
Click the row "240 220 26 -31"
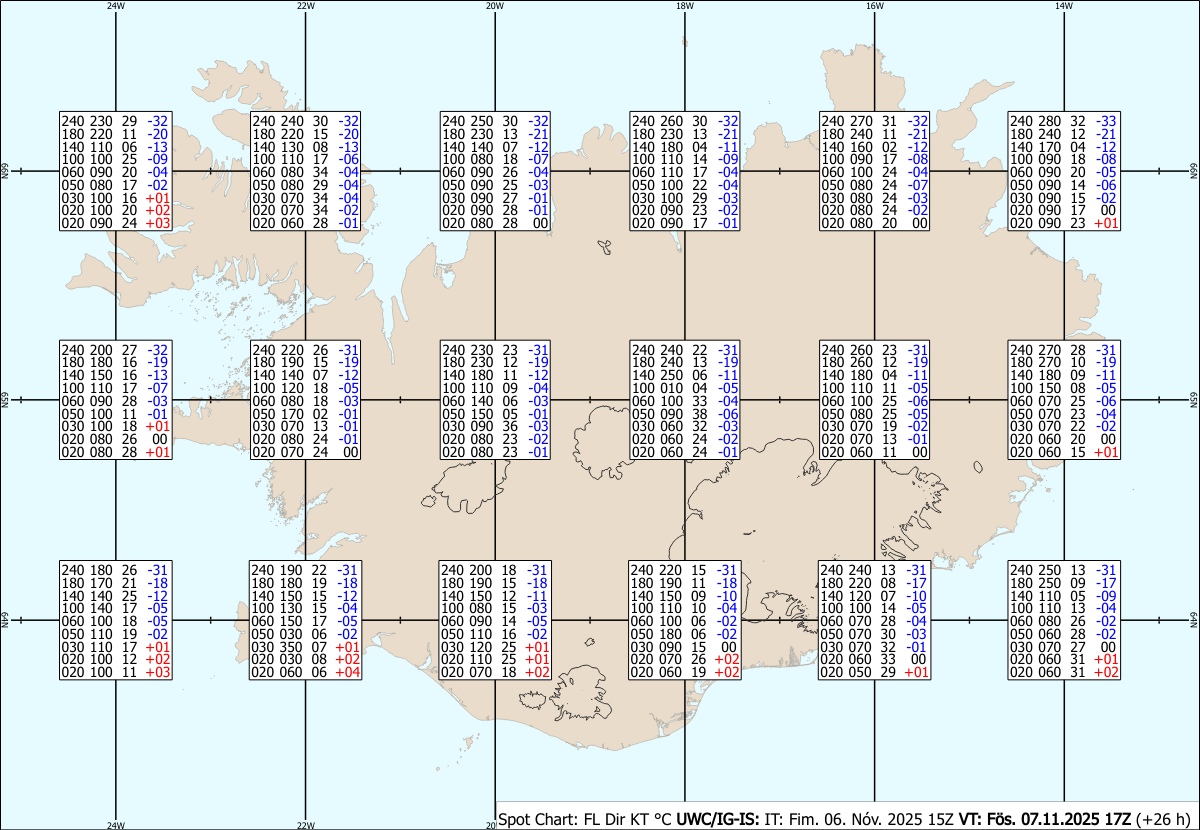pyautogui.click(x=305, y=349)
